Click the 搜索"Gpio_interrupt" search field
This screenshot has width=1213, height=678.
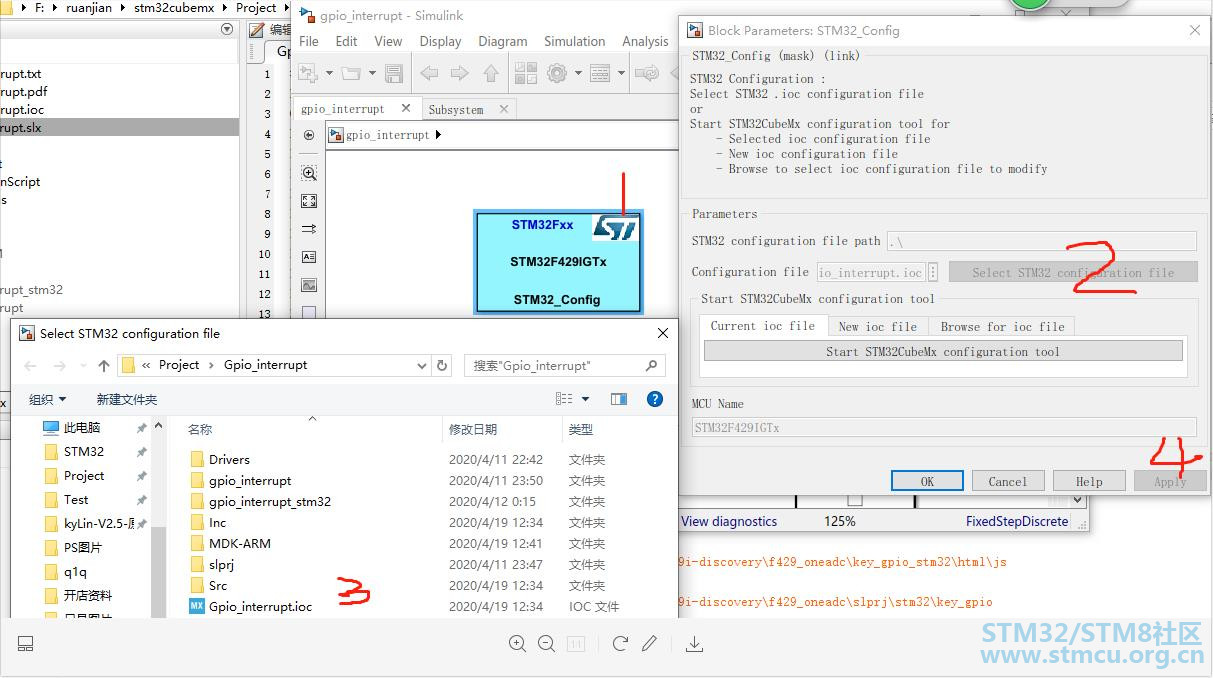565,366
